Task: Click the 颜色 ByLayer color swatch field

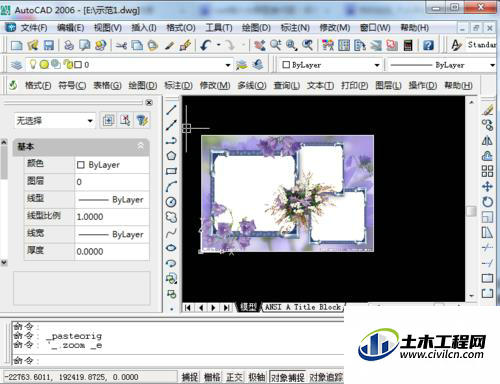Action: tap(112, 165)
